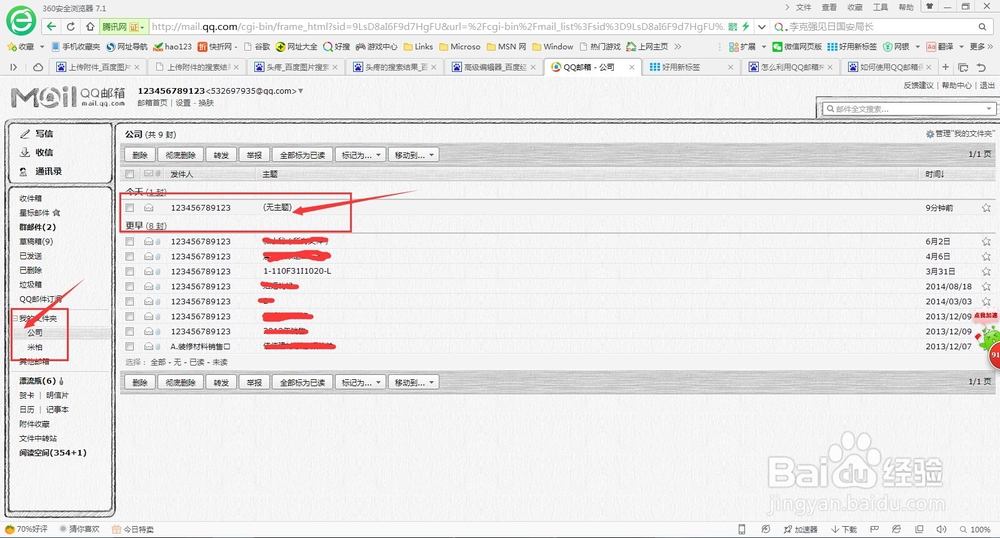Open the 收藏 favorites star icon
This screenshot has height=538, width=1000.
(x=11, y=47)
